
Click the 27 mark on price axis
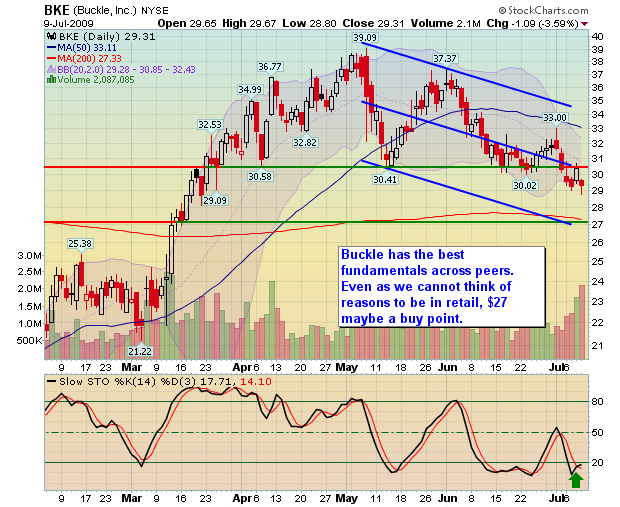[x=597, y=225]
